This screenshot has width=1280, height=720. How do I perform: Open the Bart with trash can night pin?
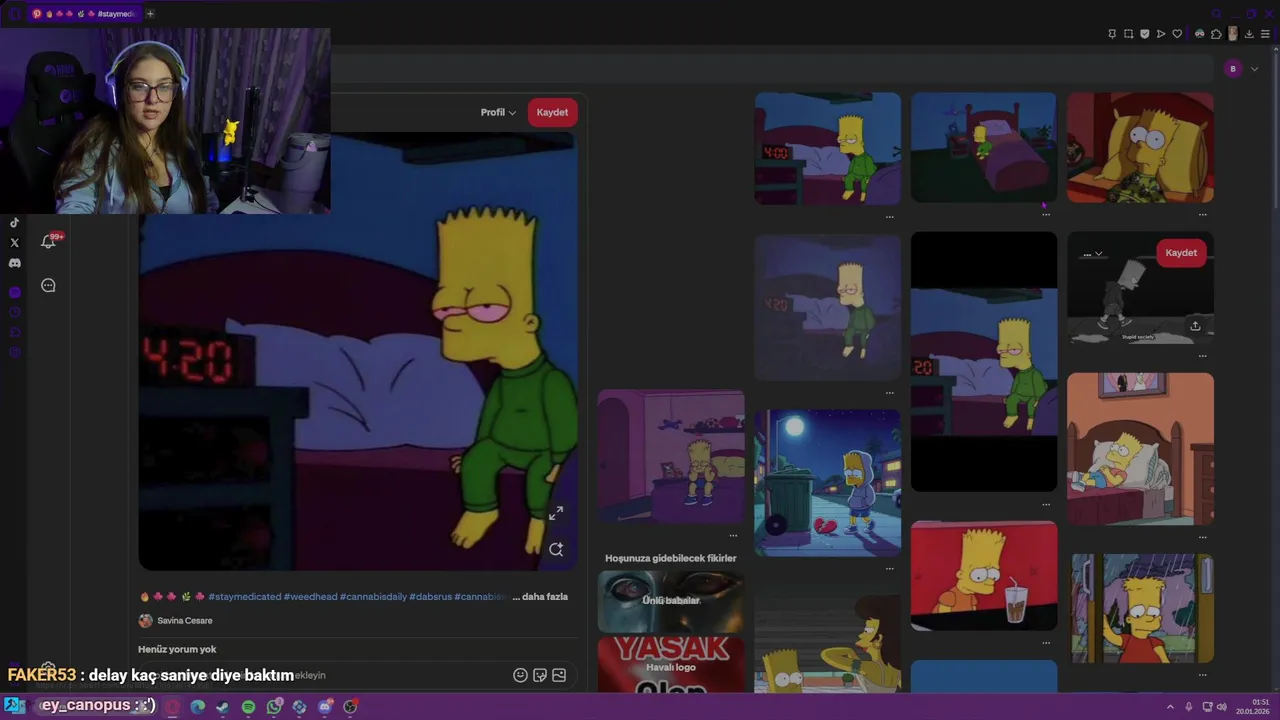click(827, 482)
